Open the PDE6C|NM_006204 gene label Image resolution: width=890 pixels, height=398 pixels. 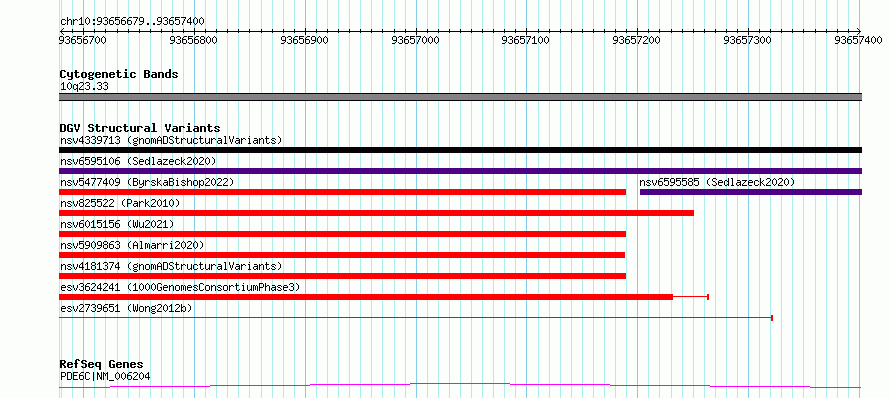(105, 376)
